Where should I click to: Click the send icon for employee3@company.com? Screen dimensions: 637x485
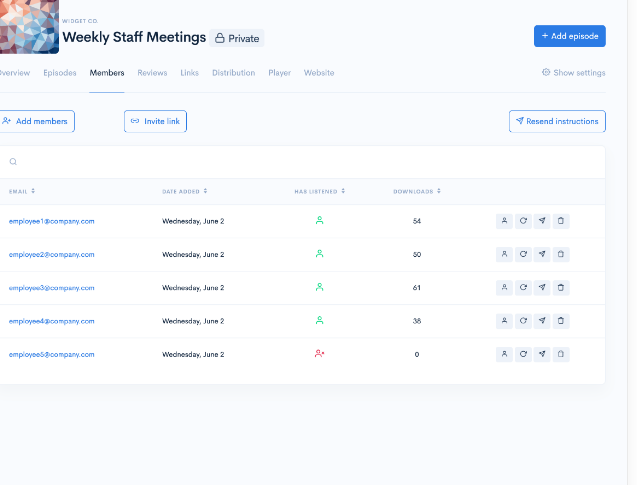tap(542, 288)
